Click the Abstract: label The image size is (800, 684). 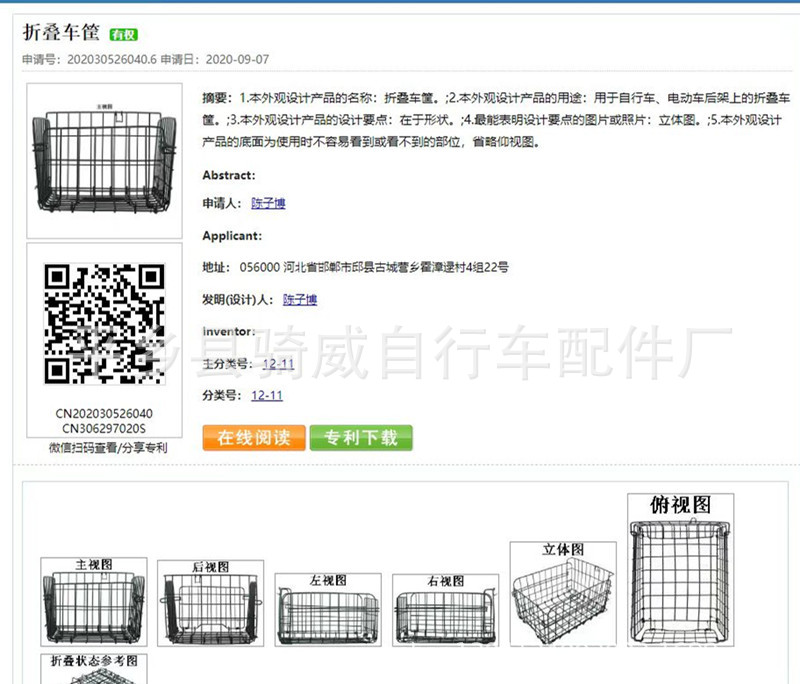pyautogui.click(x=229, y=175)
